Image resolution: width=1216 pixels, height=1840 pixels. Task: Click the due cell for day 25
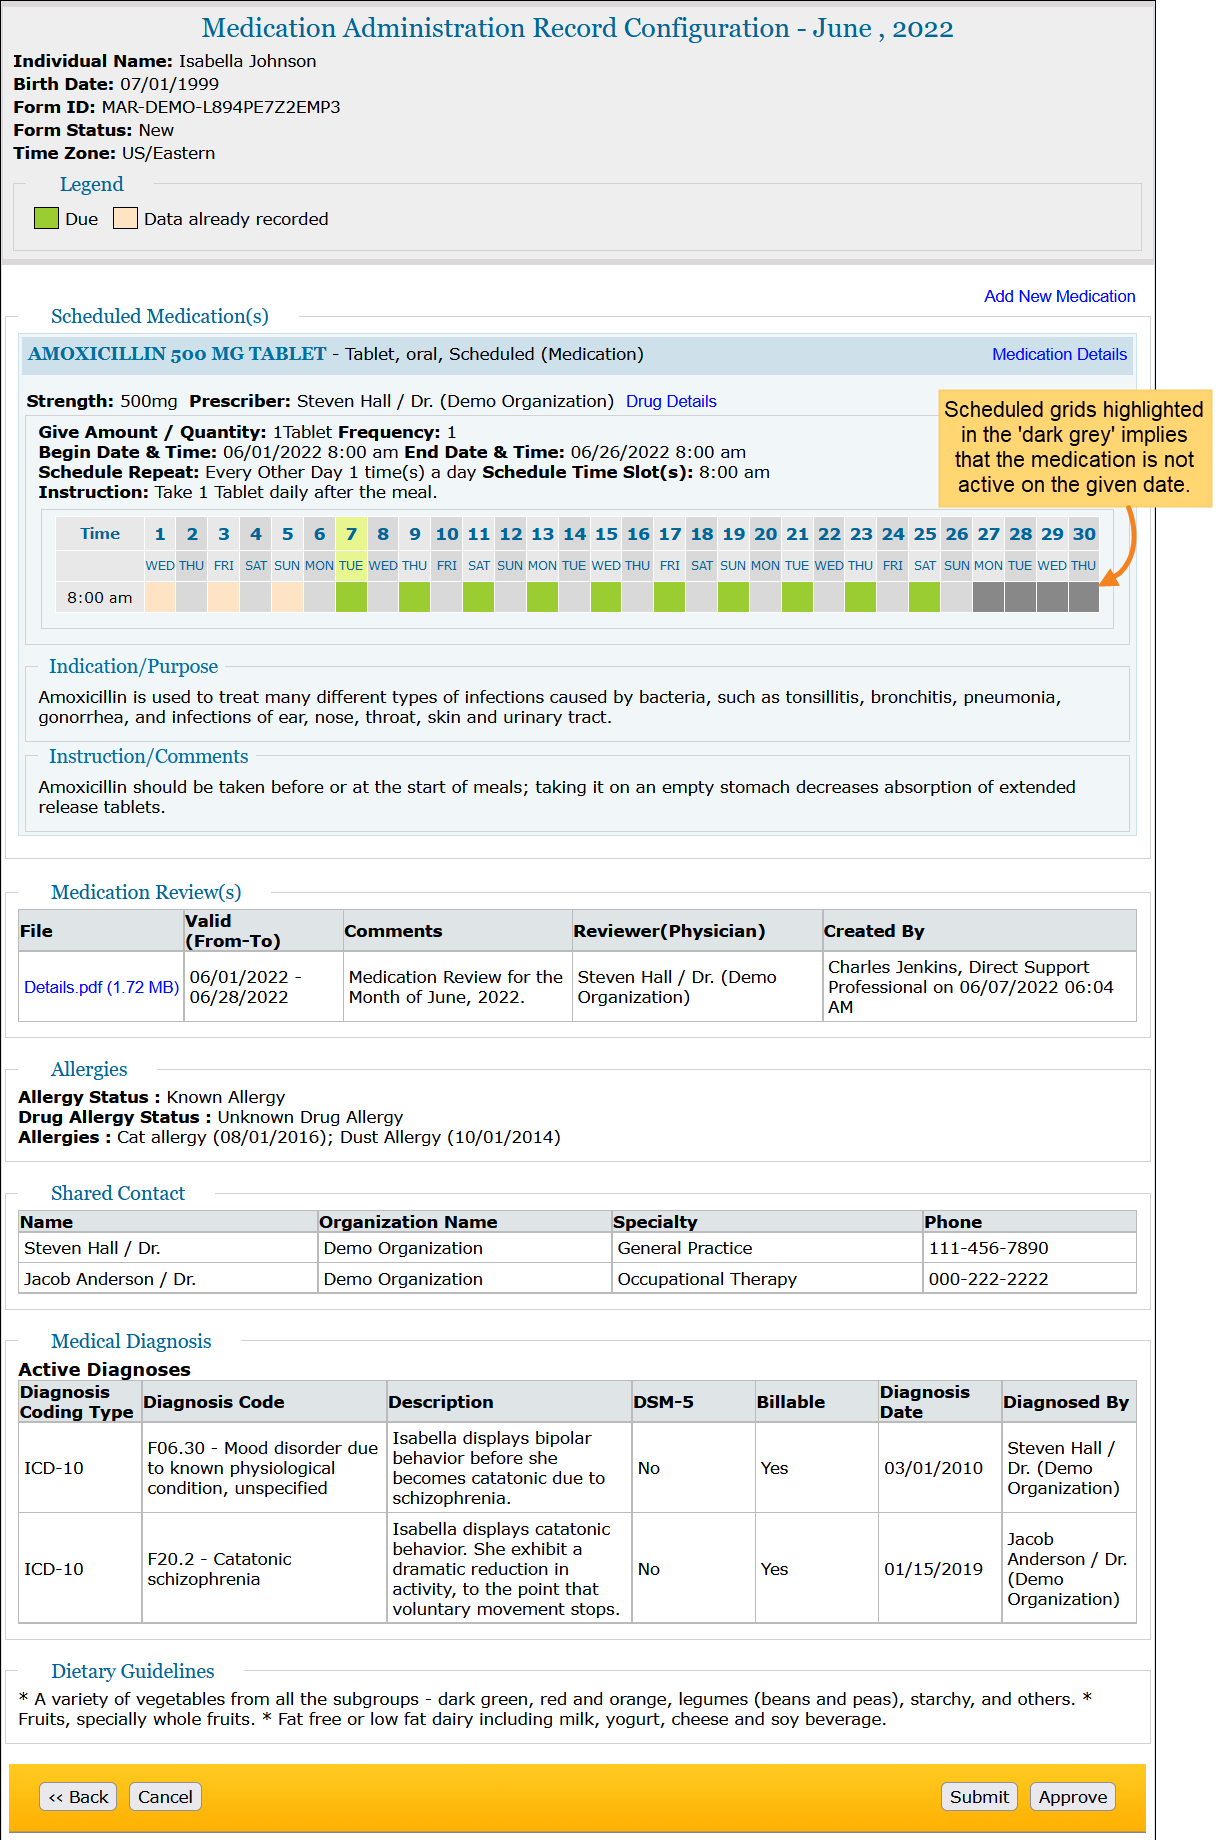[924, 597]
